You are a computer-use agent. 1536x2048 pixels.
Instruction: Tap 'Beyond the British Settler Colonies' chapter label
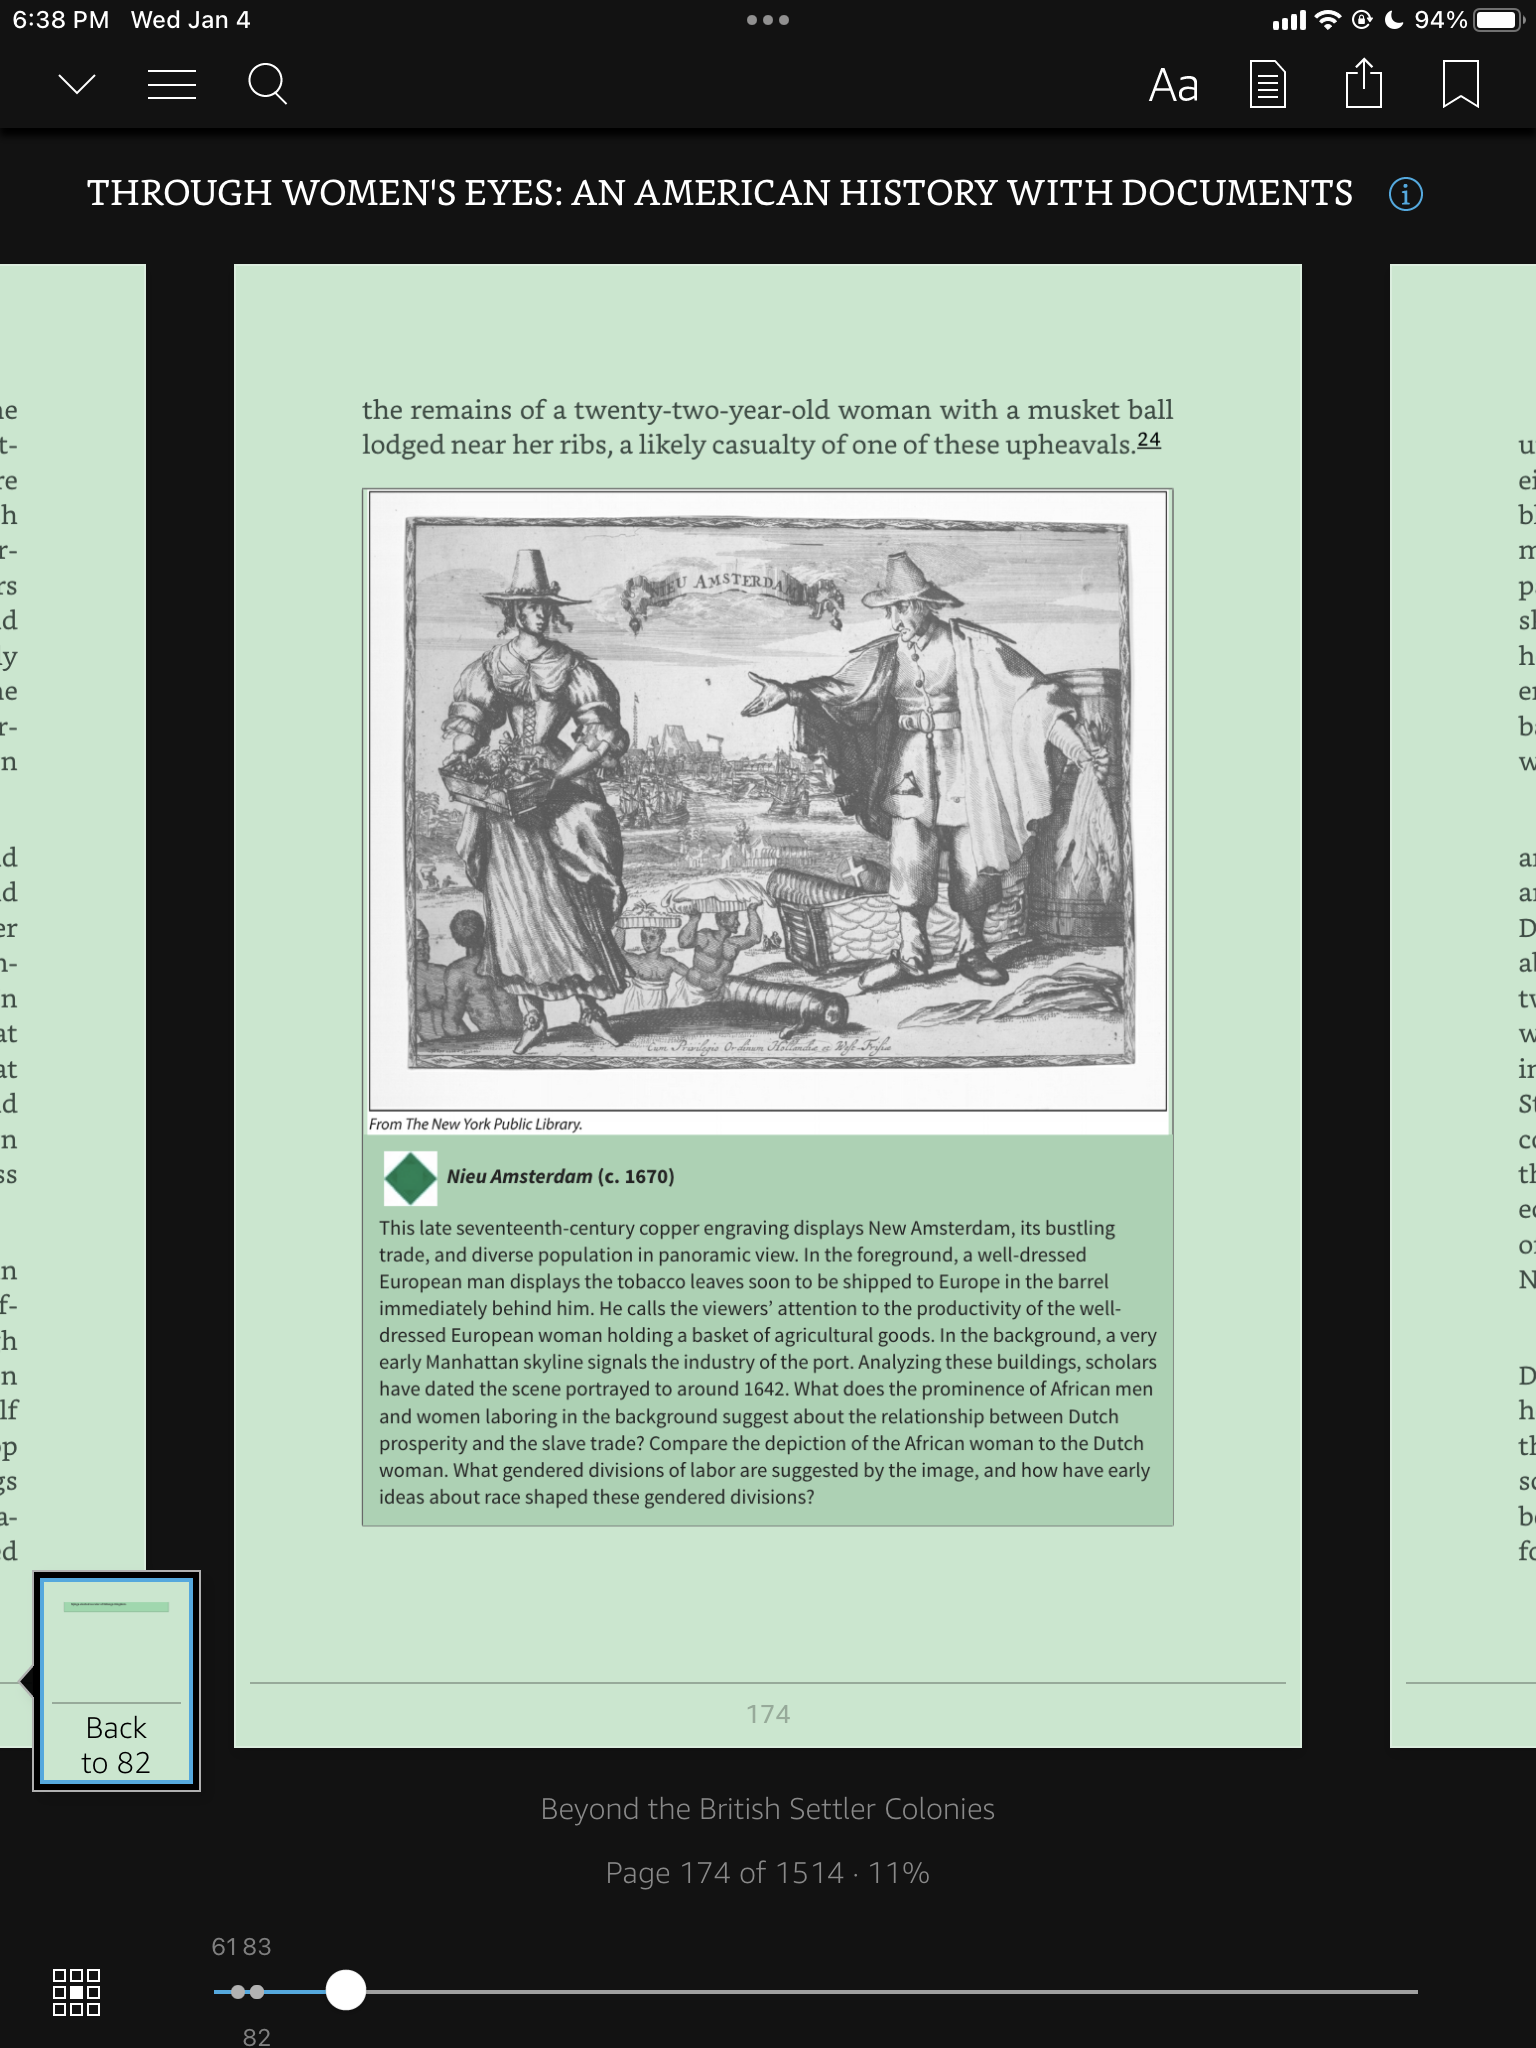(768, 1809)
